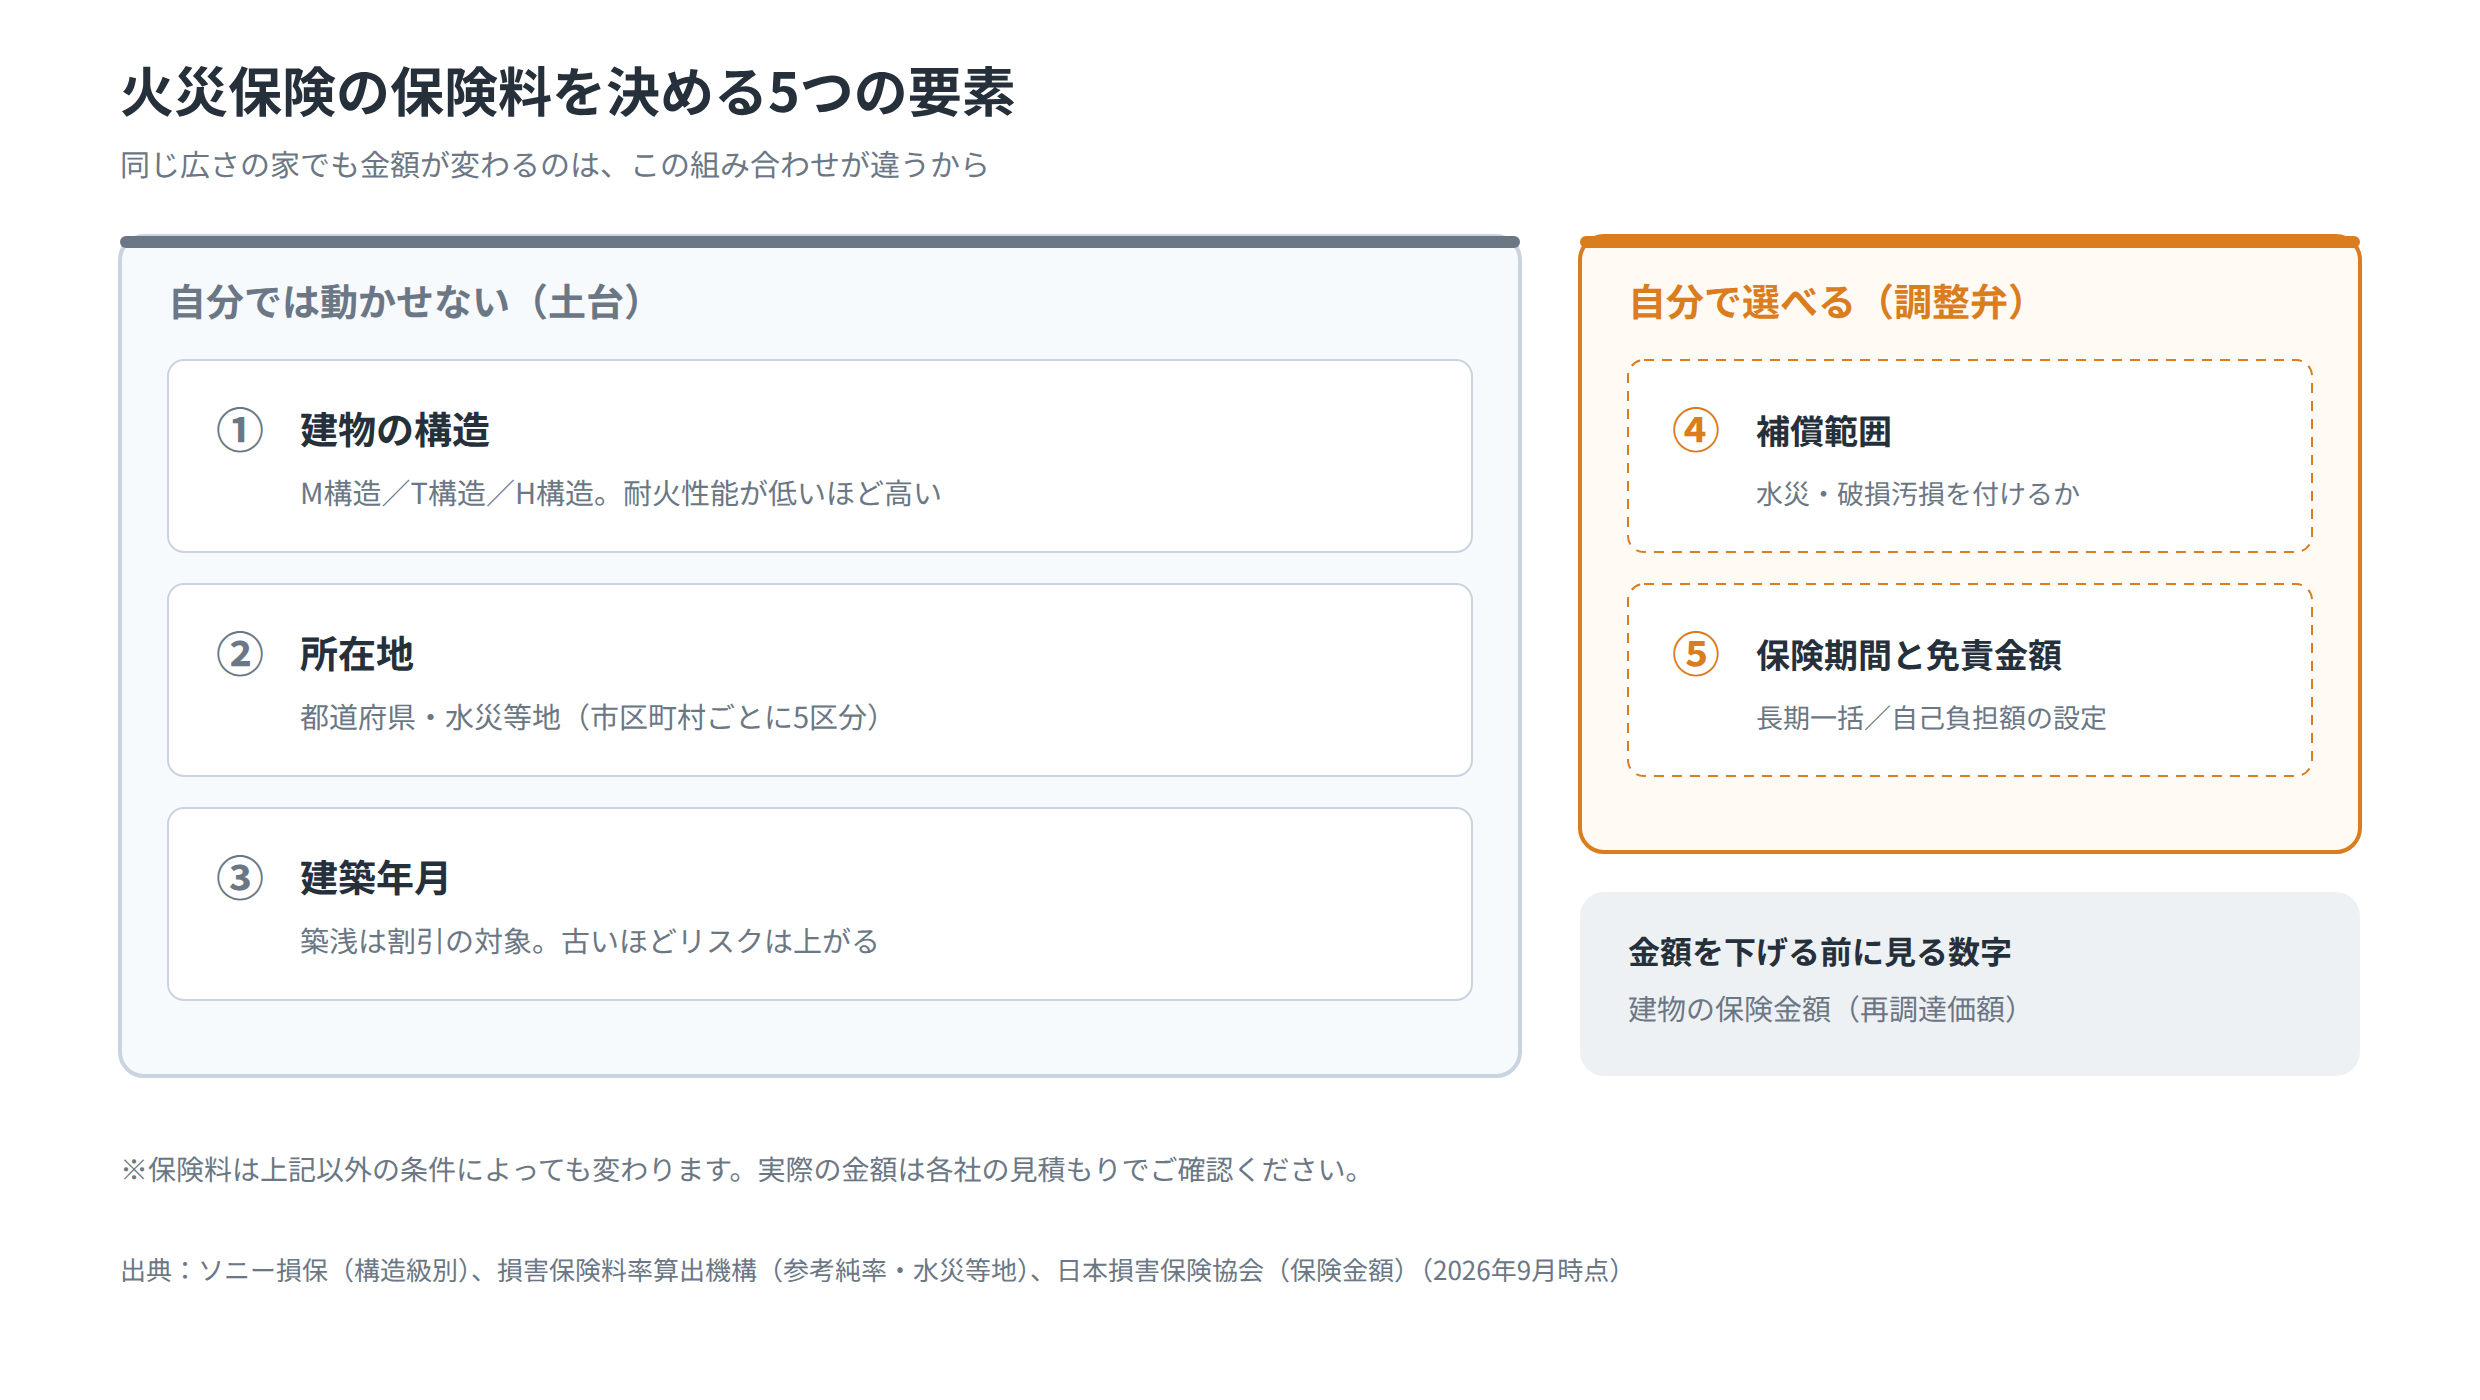
Task: Click the orange circled number 4 icon
Action: 1696,430
